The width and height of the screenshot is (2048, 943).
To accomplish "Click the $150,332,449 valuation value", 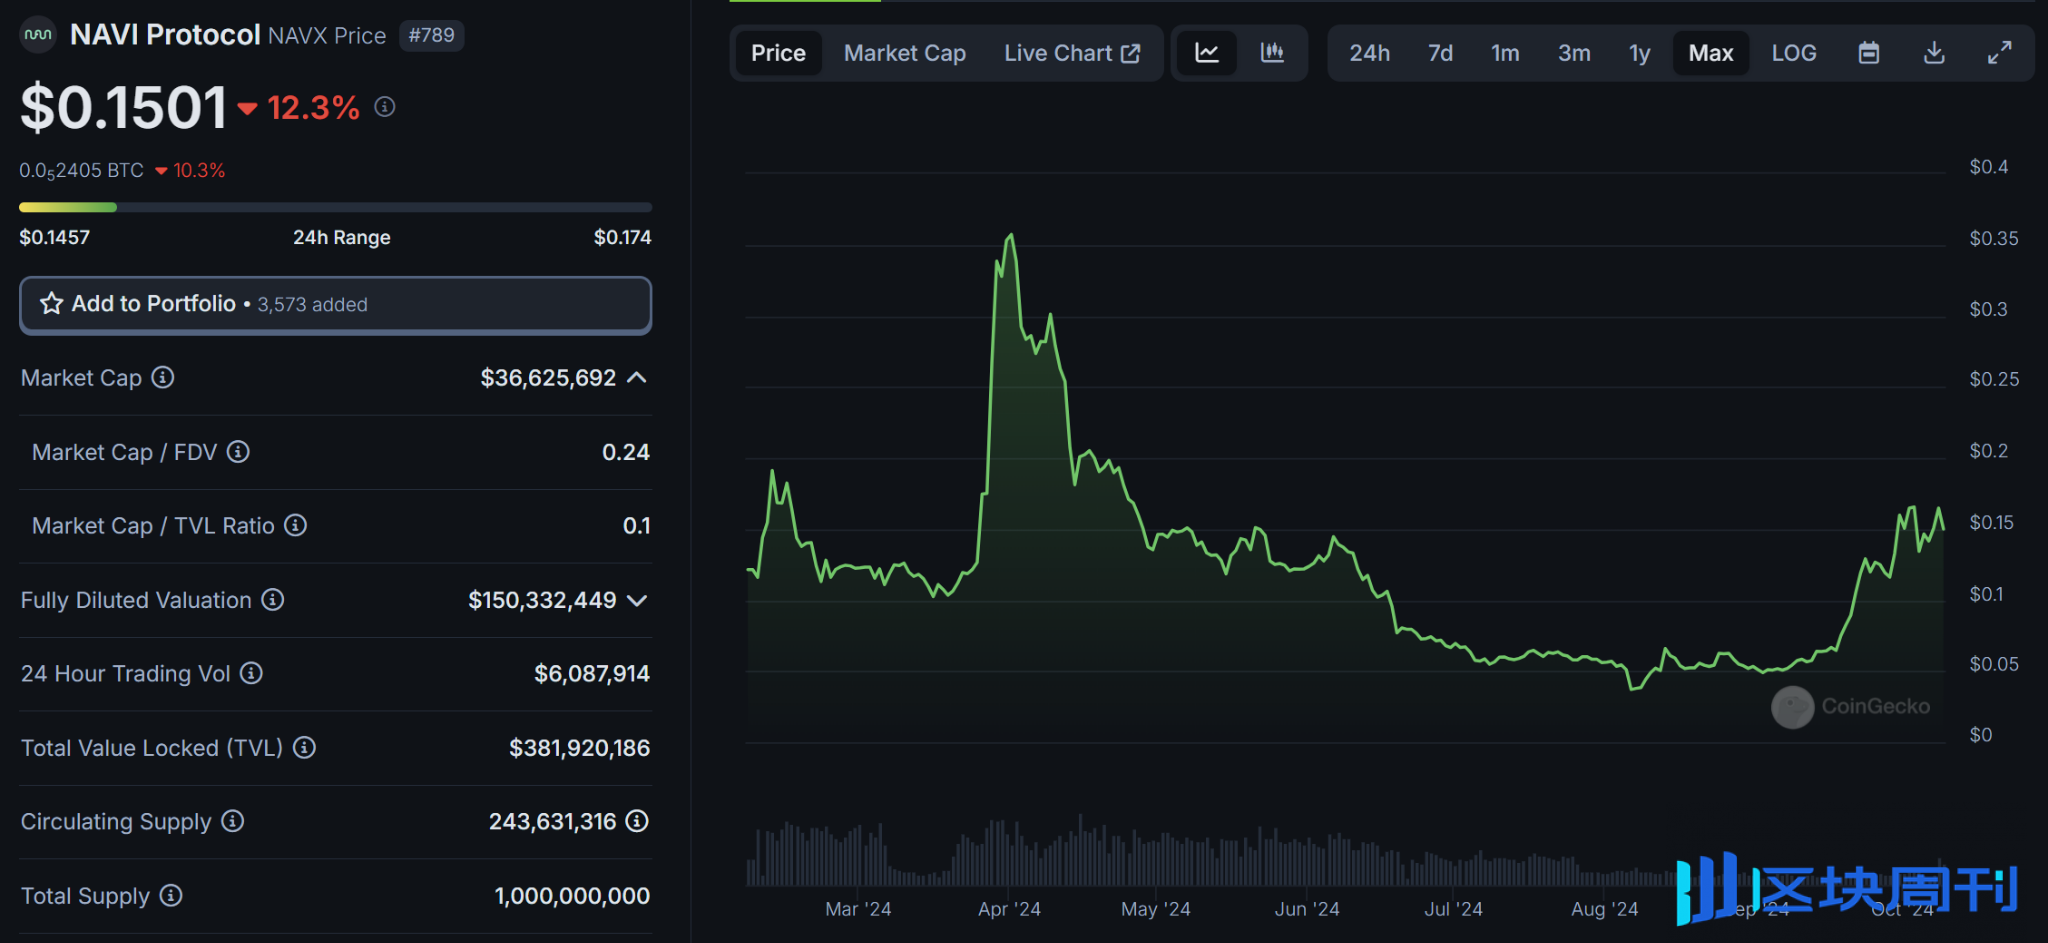I will [x=542, y=600].
